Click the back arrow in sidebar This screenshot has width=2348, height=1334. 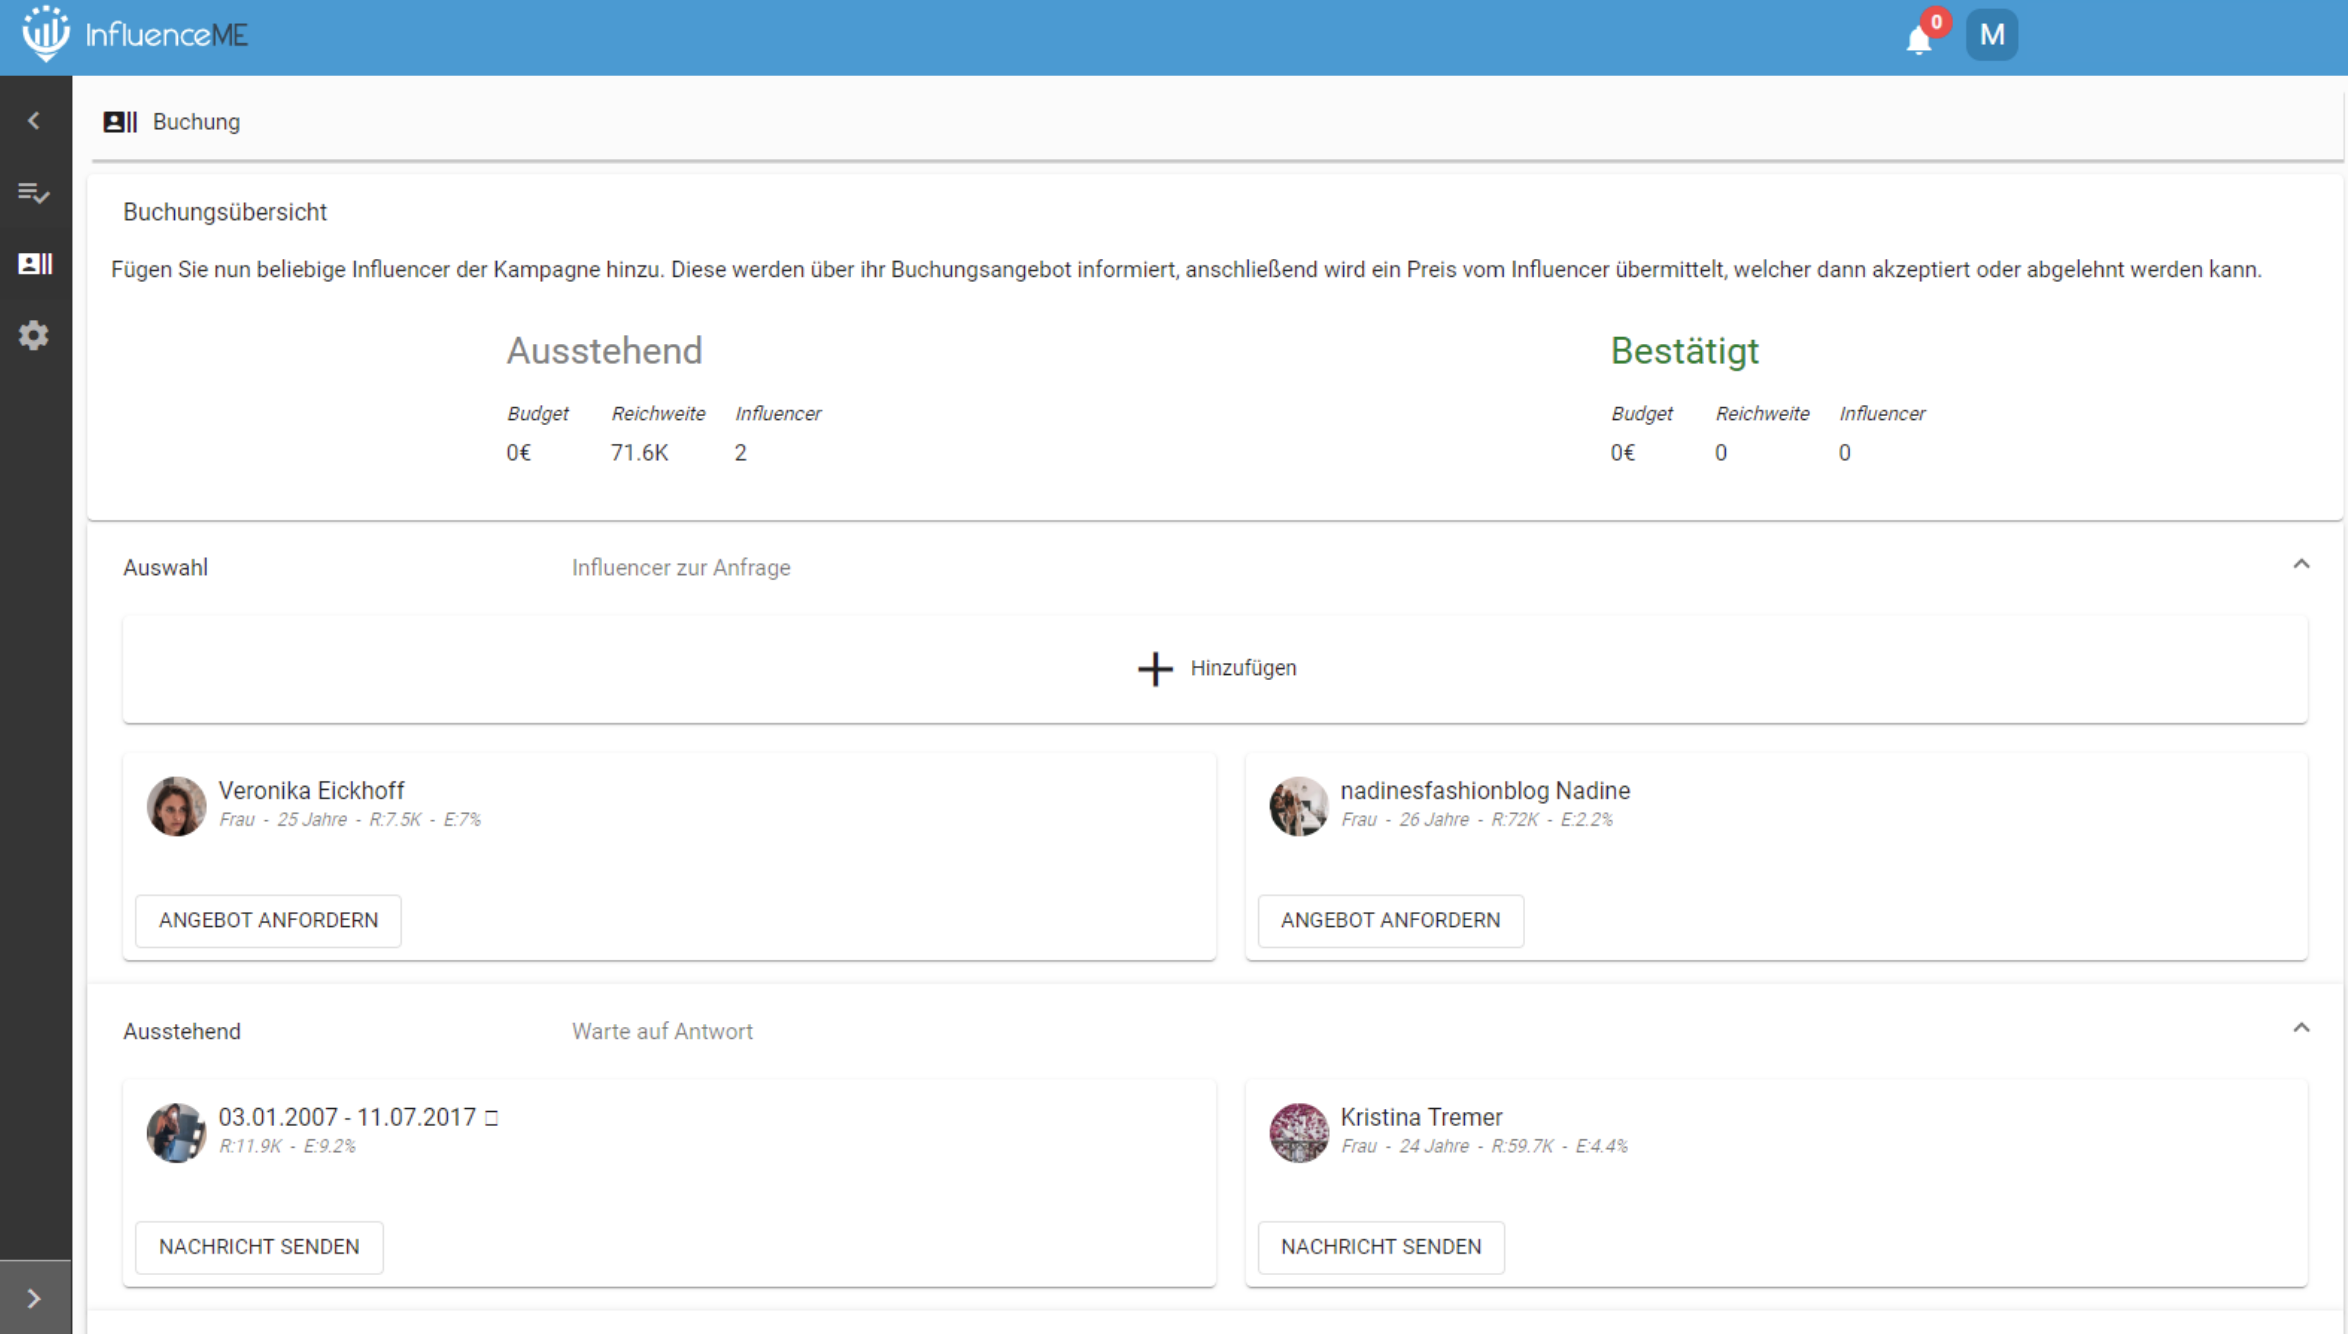[34, 121]
